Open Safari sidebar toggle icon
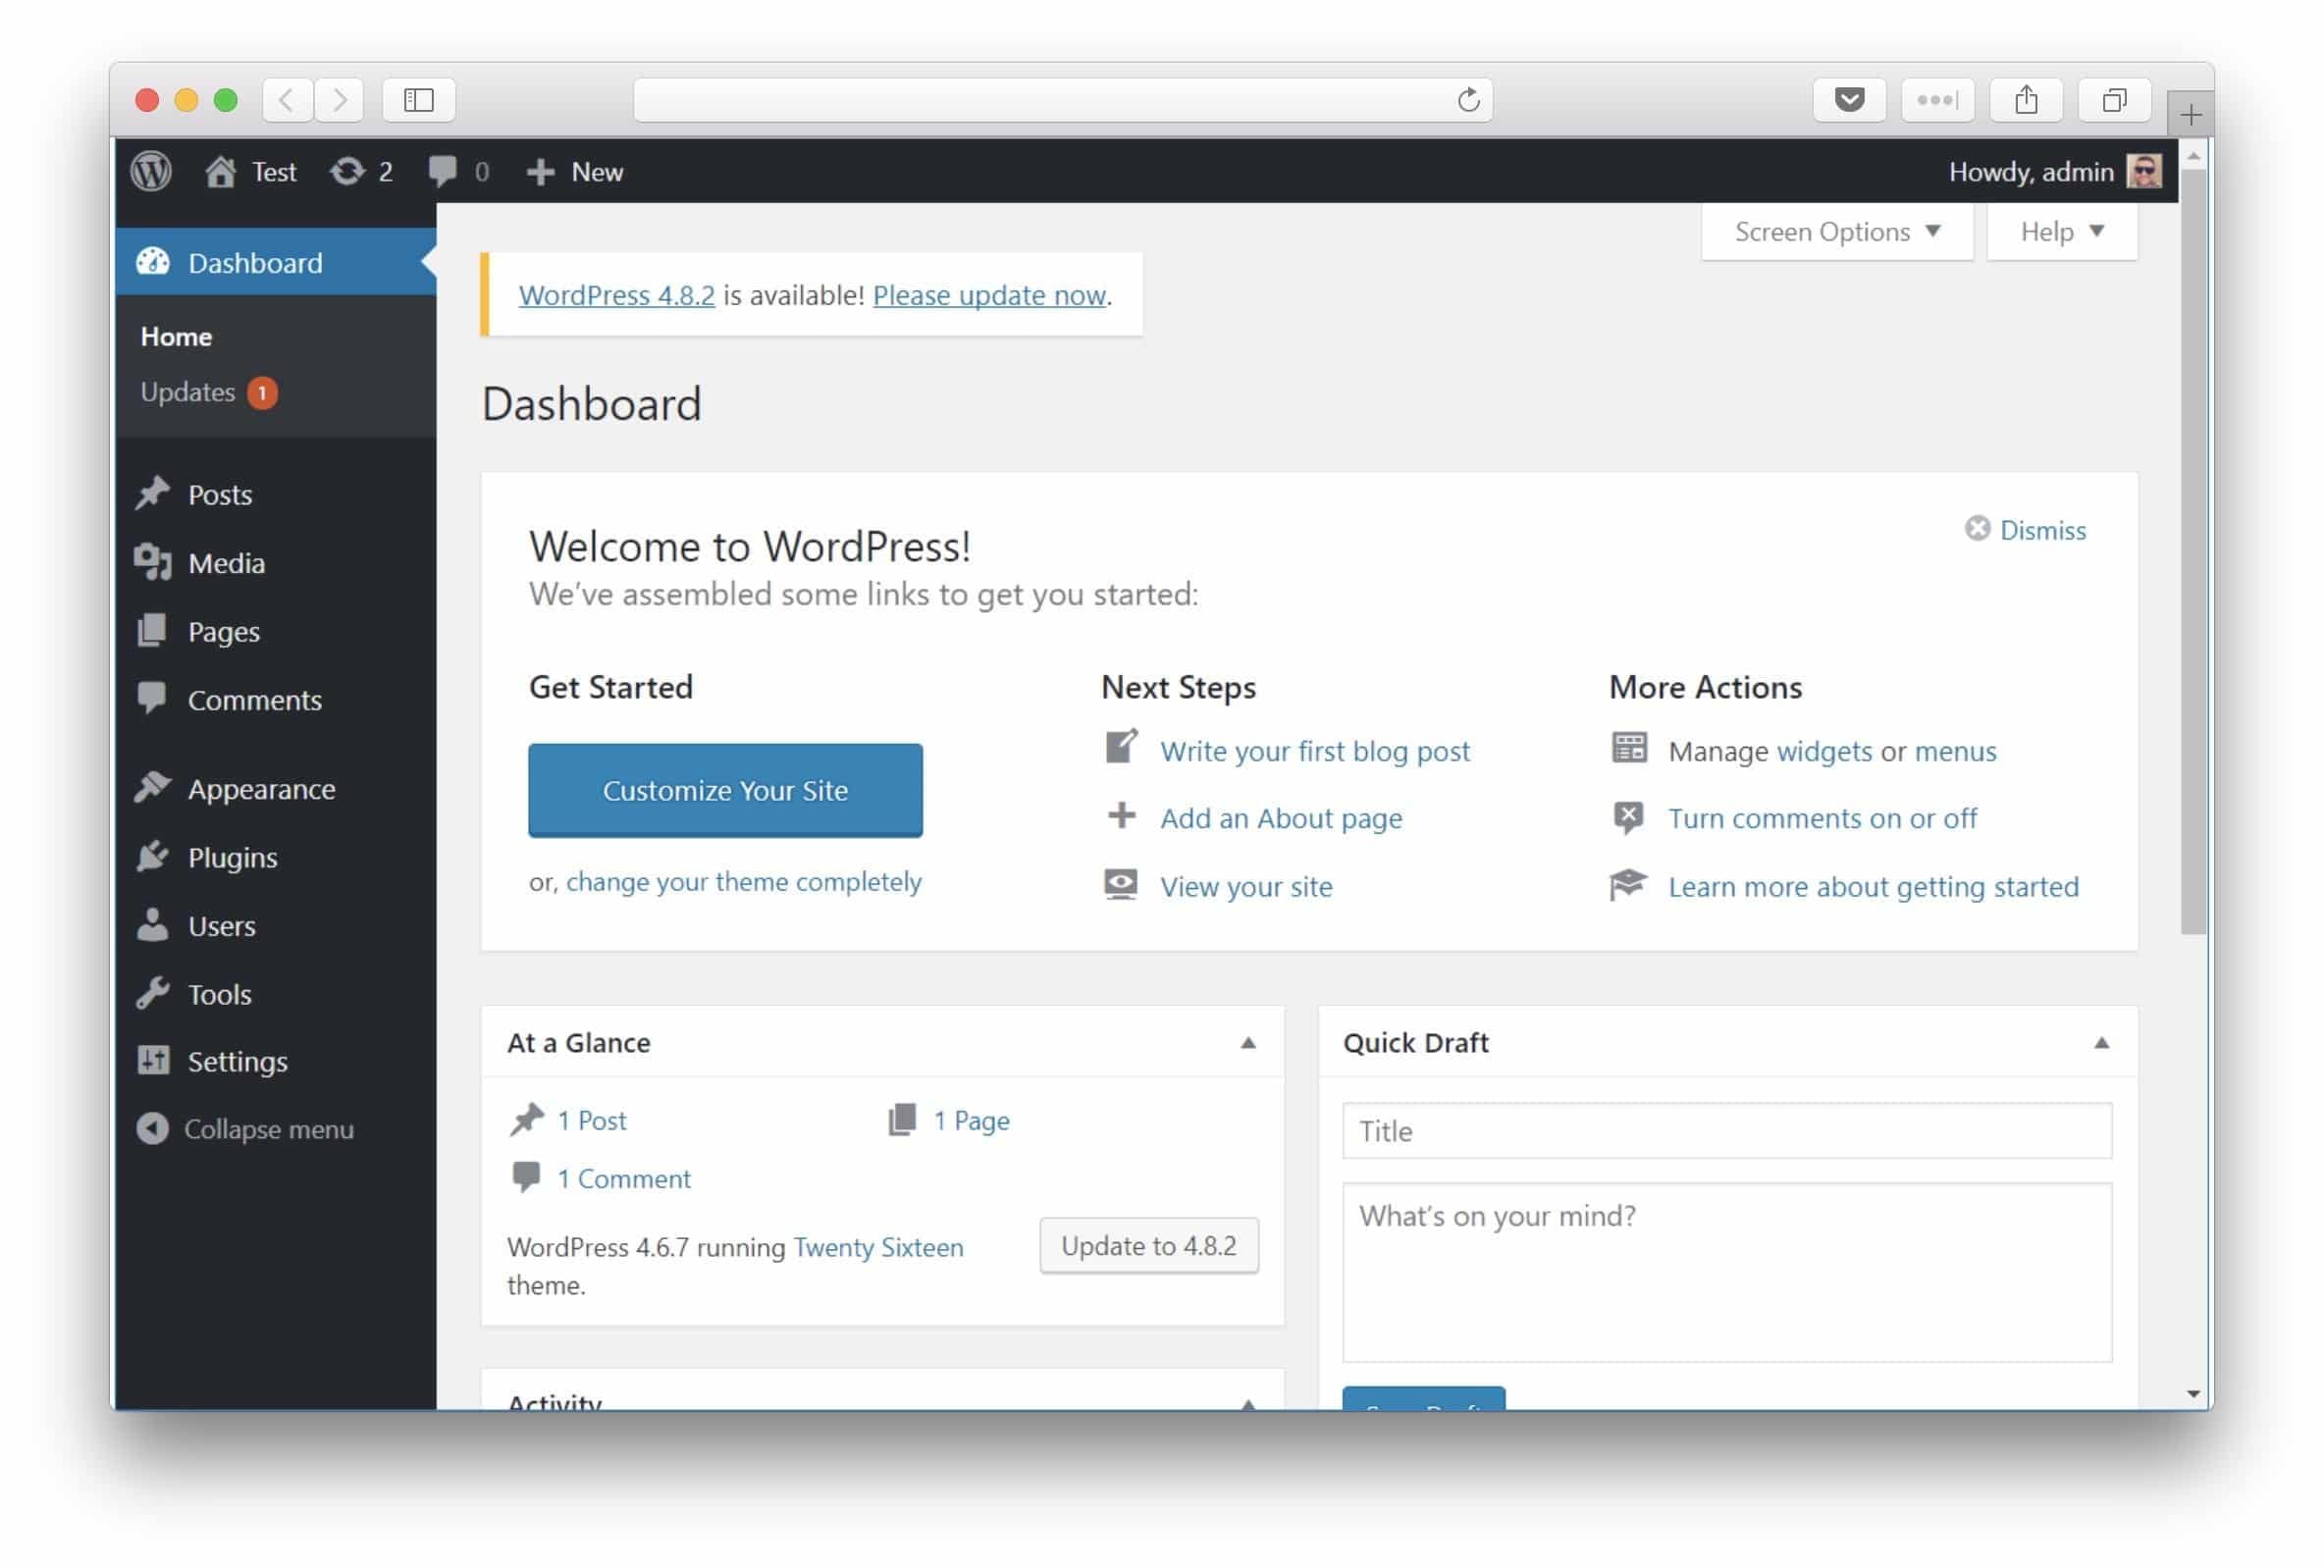Image resolution: width=2324 pixels, height=1568 pixels. (418, 100)
